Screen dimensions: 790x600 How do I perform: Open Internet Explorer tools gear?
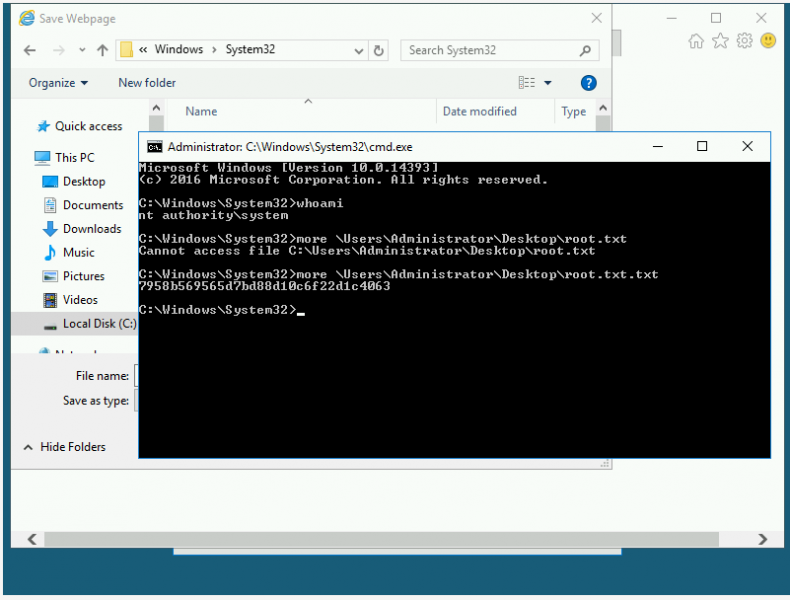tap(744, 41)
